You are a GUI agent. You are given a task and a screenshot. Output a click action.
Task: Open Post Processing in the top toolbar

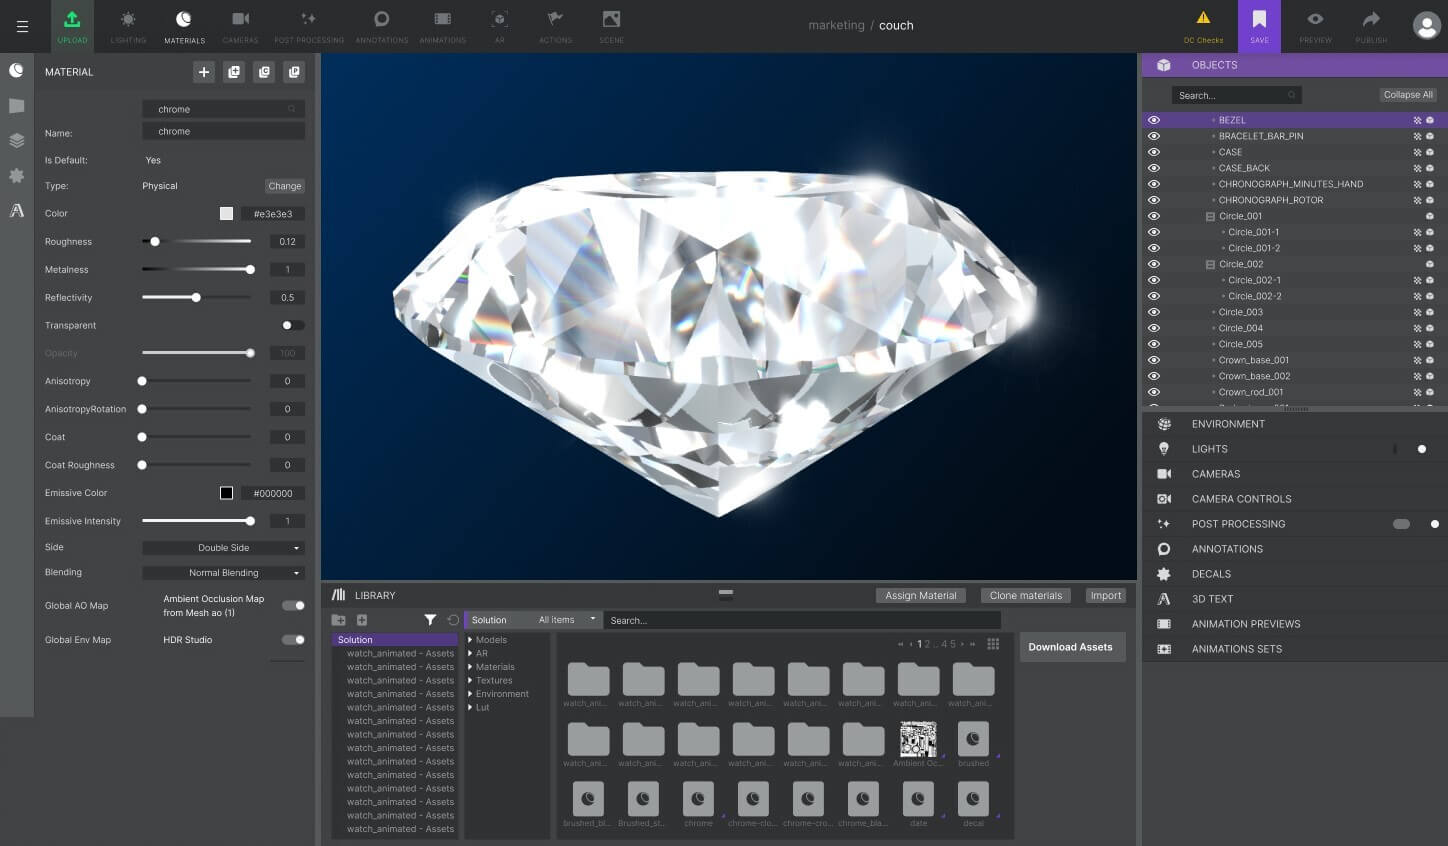[x=309, y=26]
